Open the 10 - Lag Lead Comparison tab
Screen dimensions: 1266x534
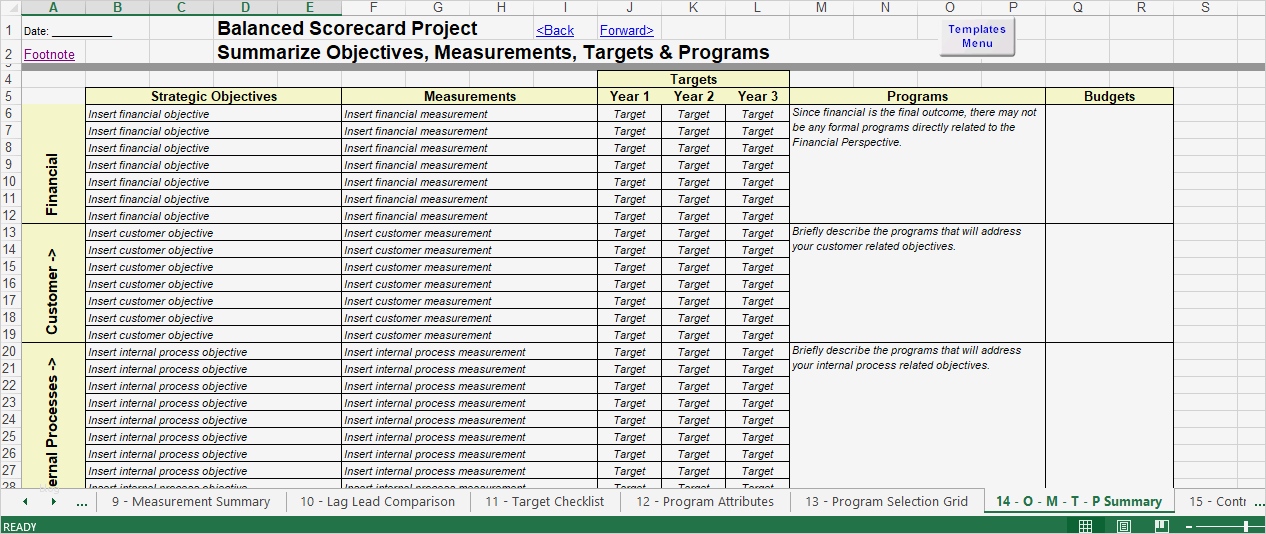tap(377, 502)
